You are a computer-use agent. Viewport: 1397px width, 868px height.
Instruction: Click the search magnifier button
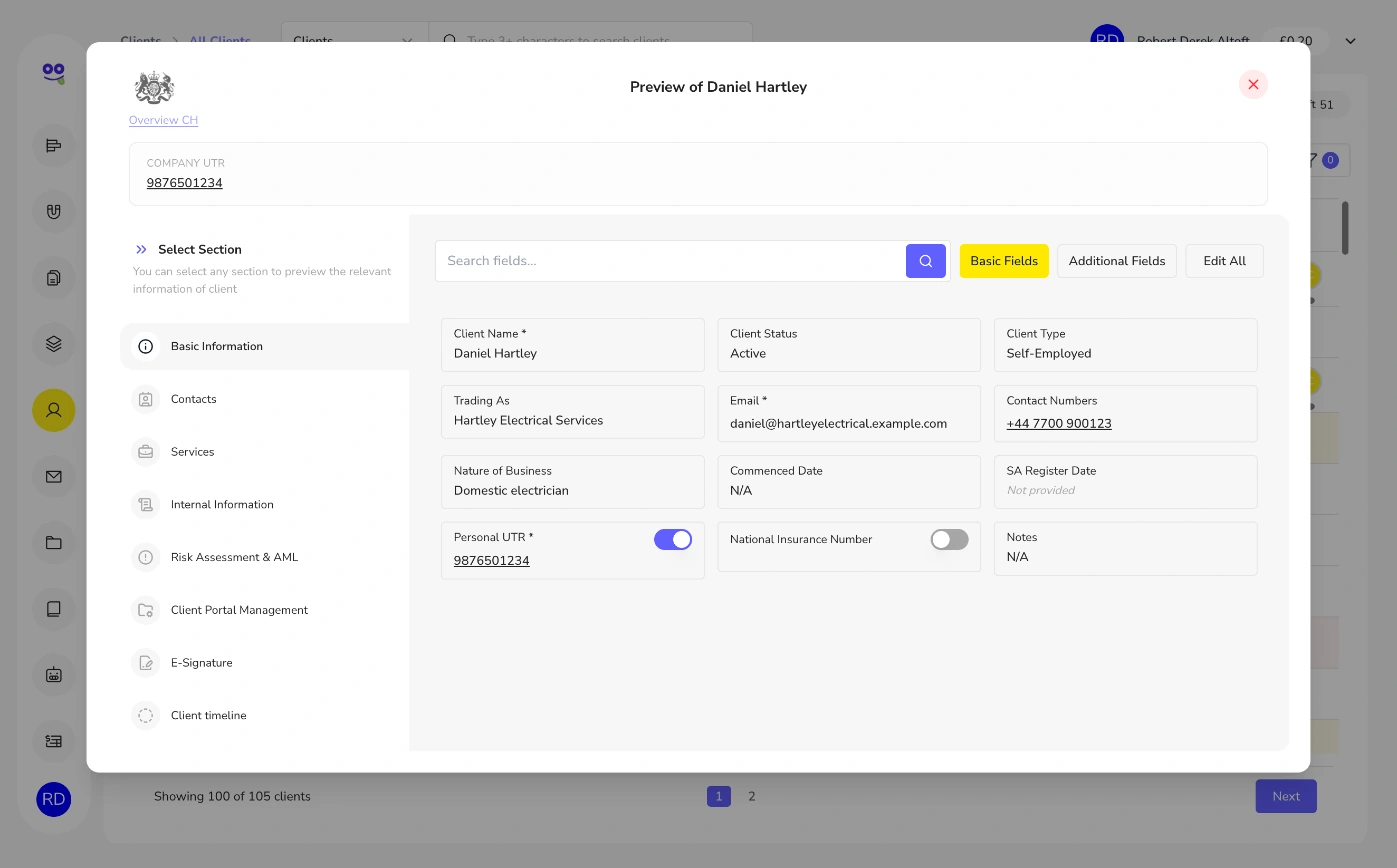(x=925, y=261)
